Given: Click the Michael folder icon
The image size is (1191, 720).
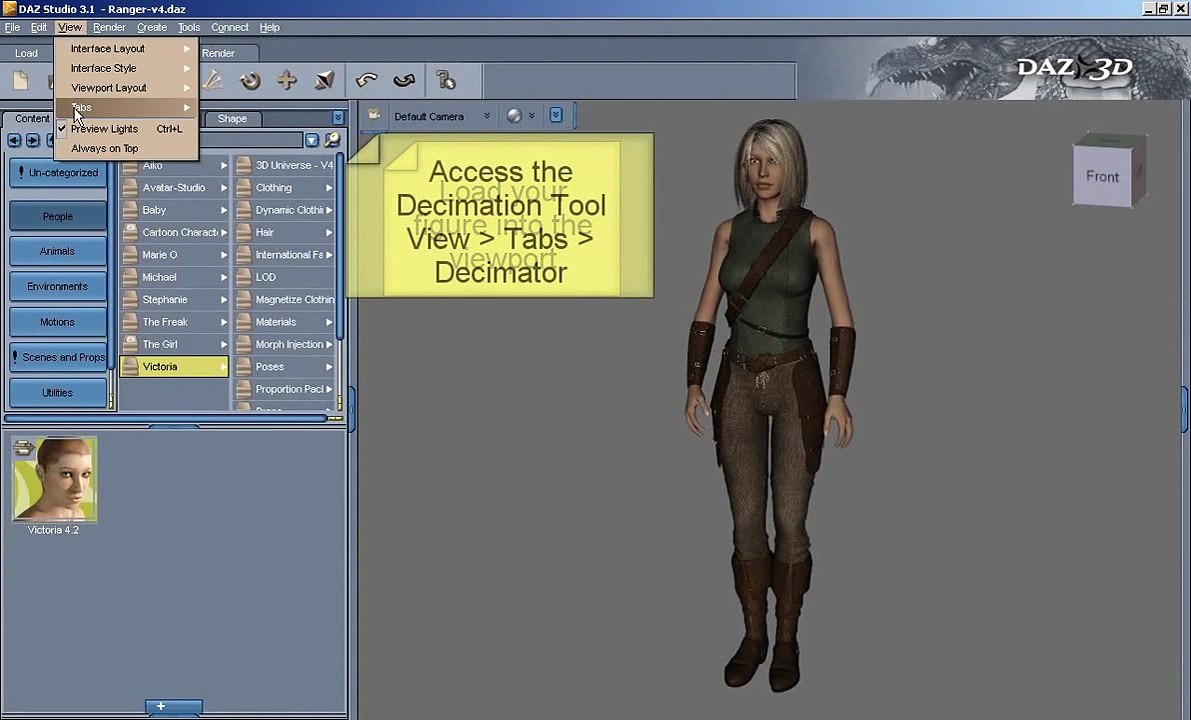Looking at the screenshot, I should [130, 277].
